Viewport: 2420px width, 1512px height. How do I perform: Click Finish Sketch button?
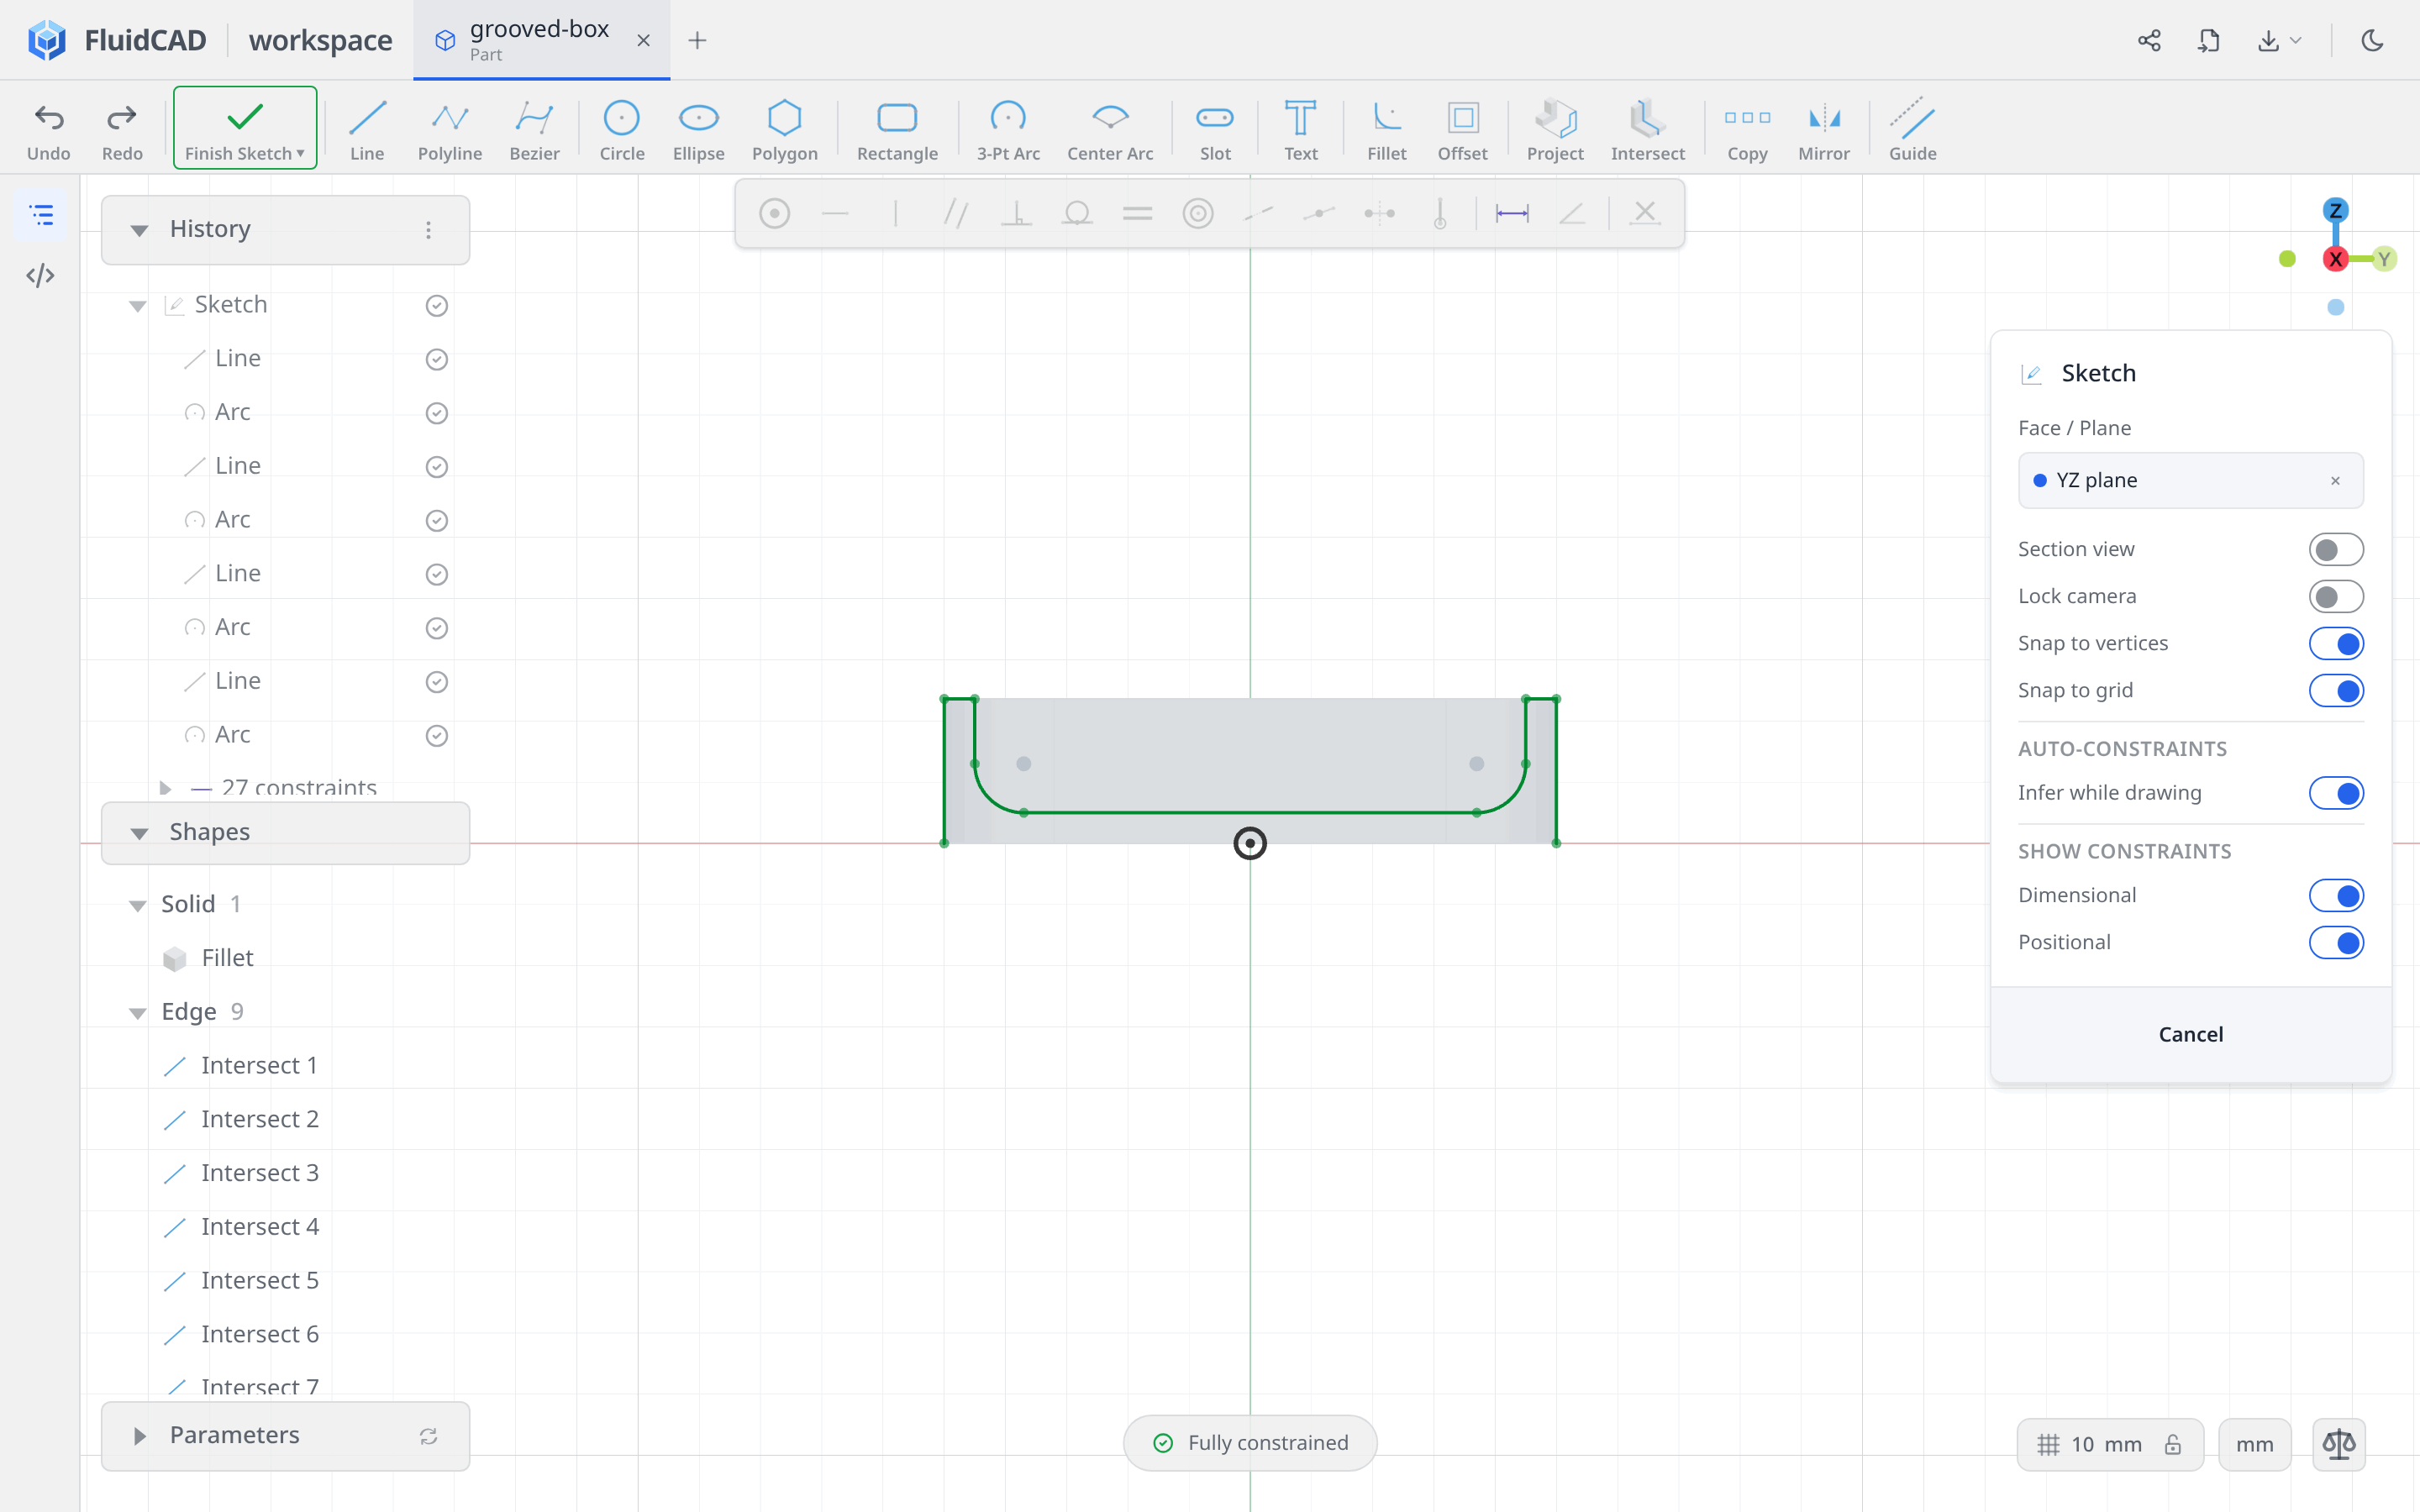(x=245, y=128)
